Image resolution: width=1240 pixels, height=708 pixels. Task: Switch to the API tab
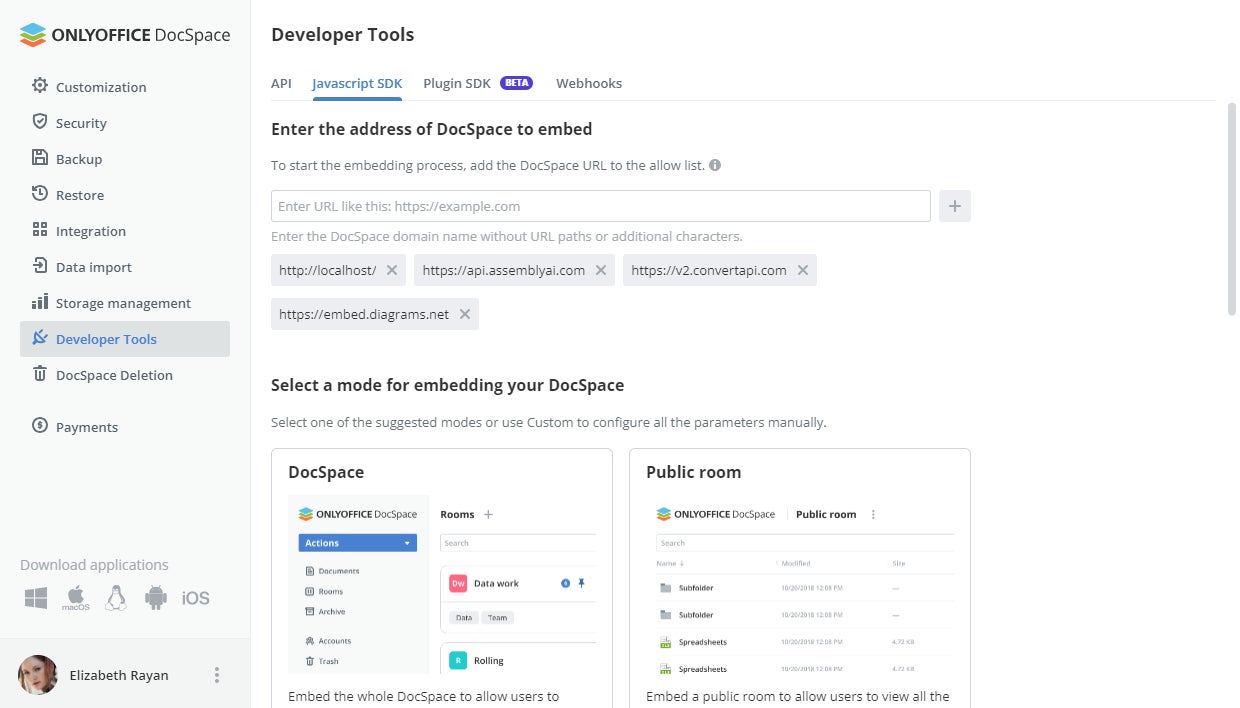pyautogui.click(x=281, y=83)
